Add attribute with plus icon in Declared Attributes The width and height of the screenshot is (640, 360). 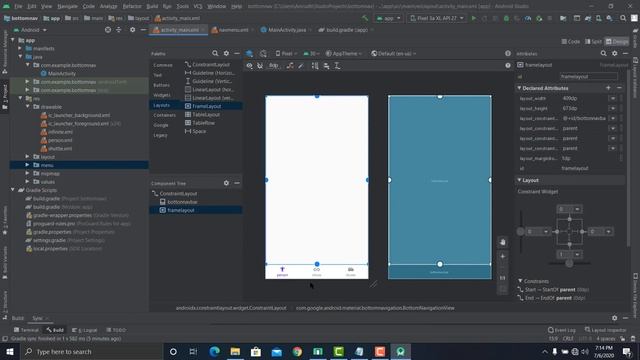pos(608,88)
